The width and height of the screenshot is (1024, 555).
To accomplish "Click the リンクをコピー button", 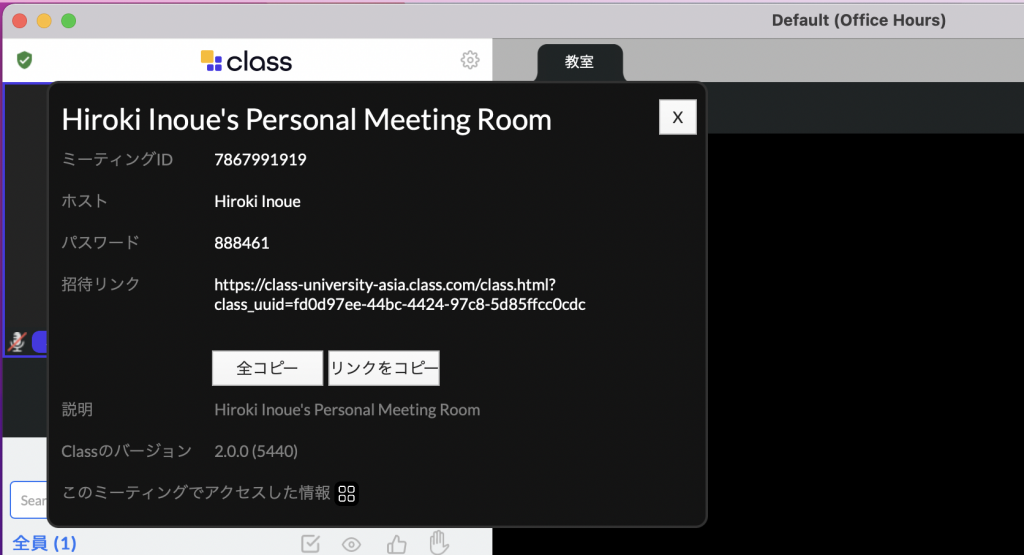I will pyautogui.click(x=384, y=368).
